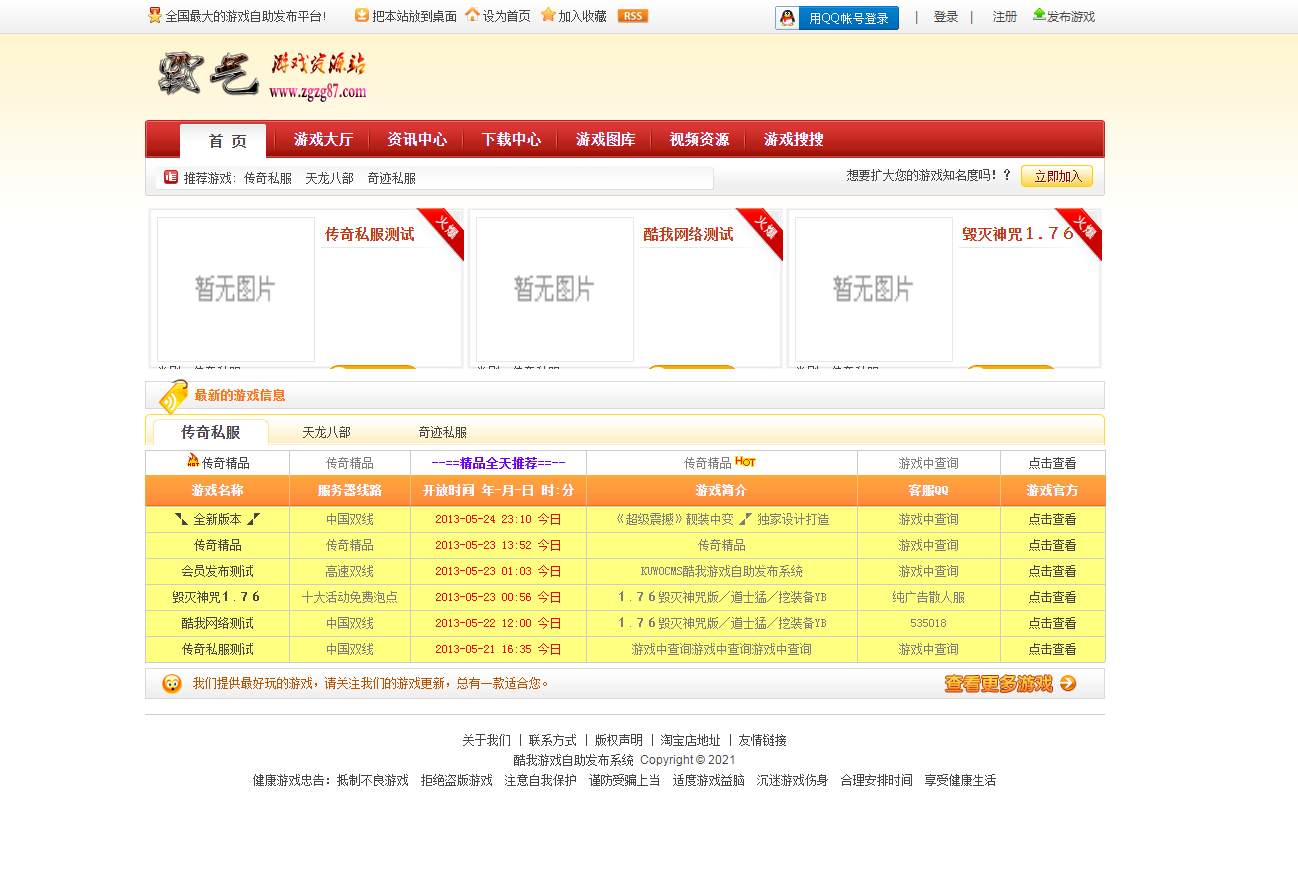This screenshot has height=876, width=1298.
Task: Open the 游戏大厅 navigation menu
Action: pos(323,140)
